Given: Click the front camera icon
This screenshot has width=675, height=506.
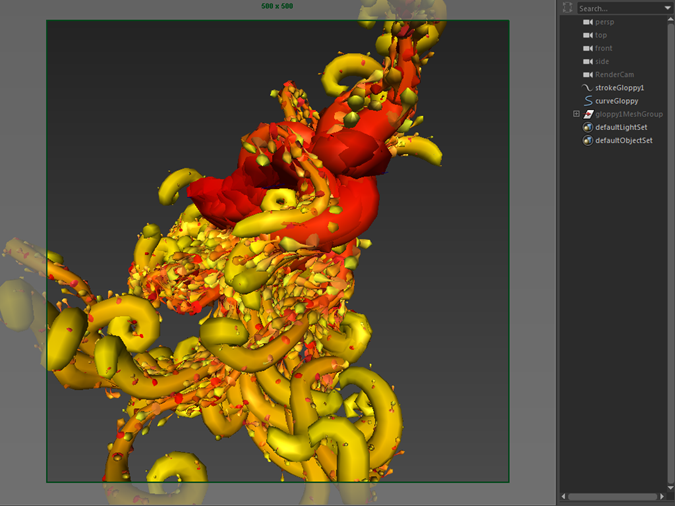Looking at the screenshot, I should (588, 48).
